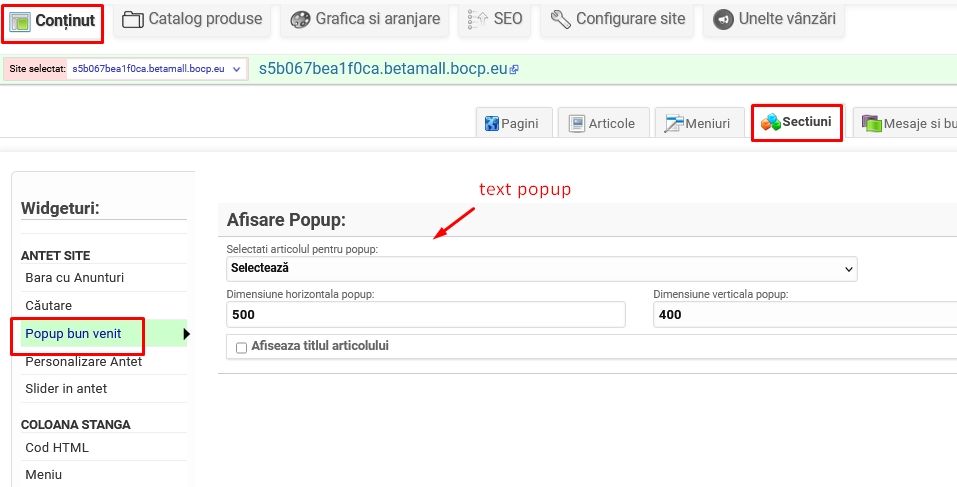The image size is (957, 487).
Task: Click the horizontal popup dimension field
Action: (x=425, y=315)
